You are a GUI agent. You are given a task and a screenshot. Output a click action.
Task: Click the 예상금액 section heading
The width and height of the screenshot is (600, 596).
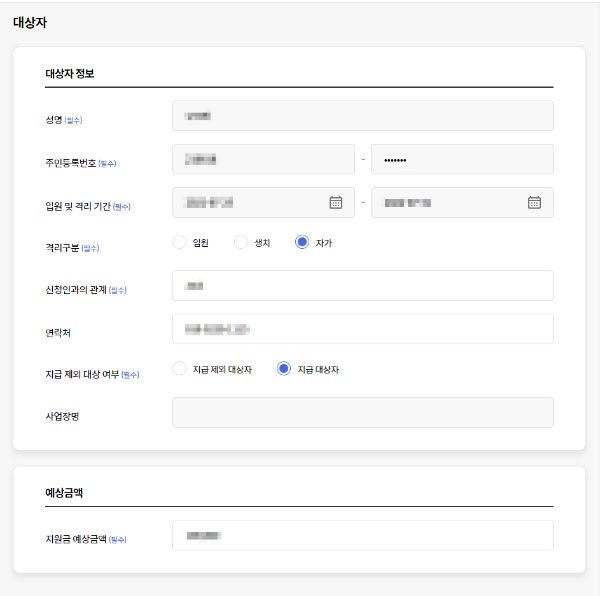coord(64,493)
